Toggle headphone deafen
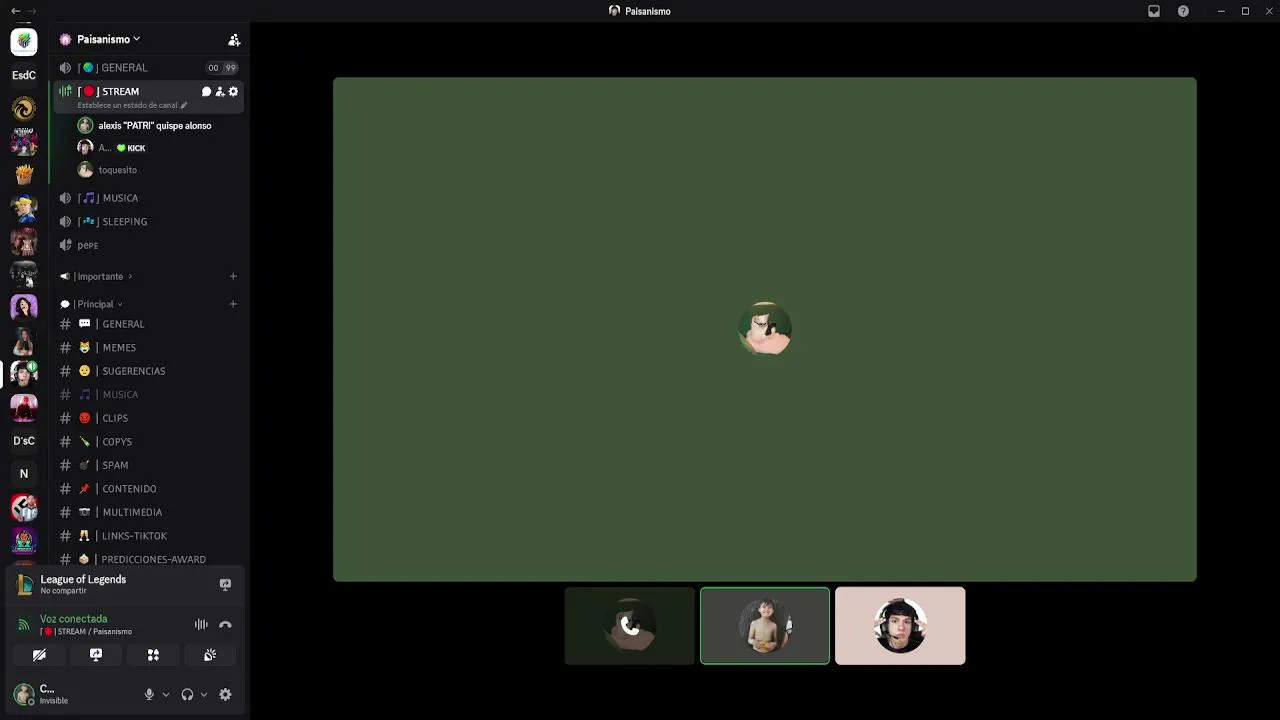 click(x=187, y=695)
